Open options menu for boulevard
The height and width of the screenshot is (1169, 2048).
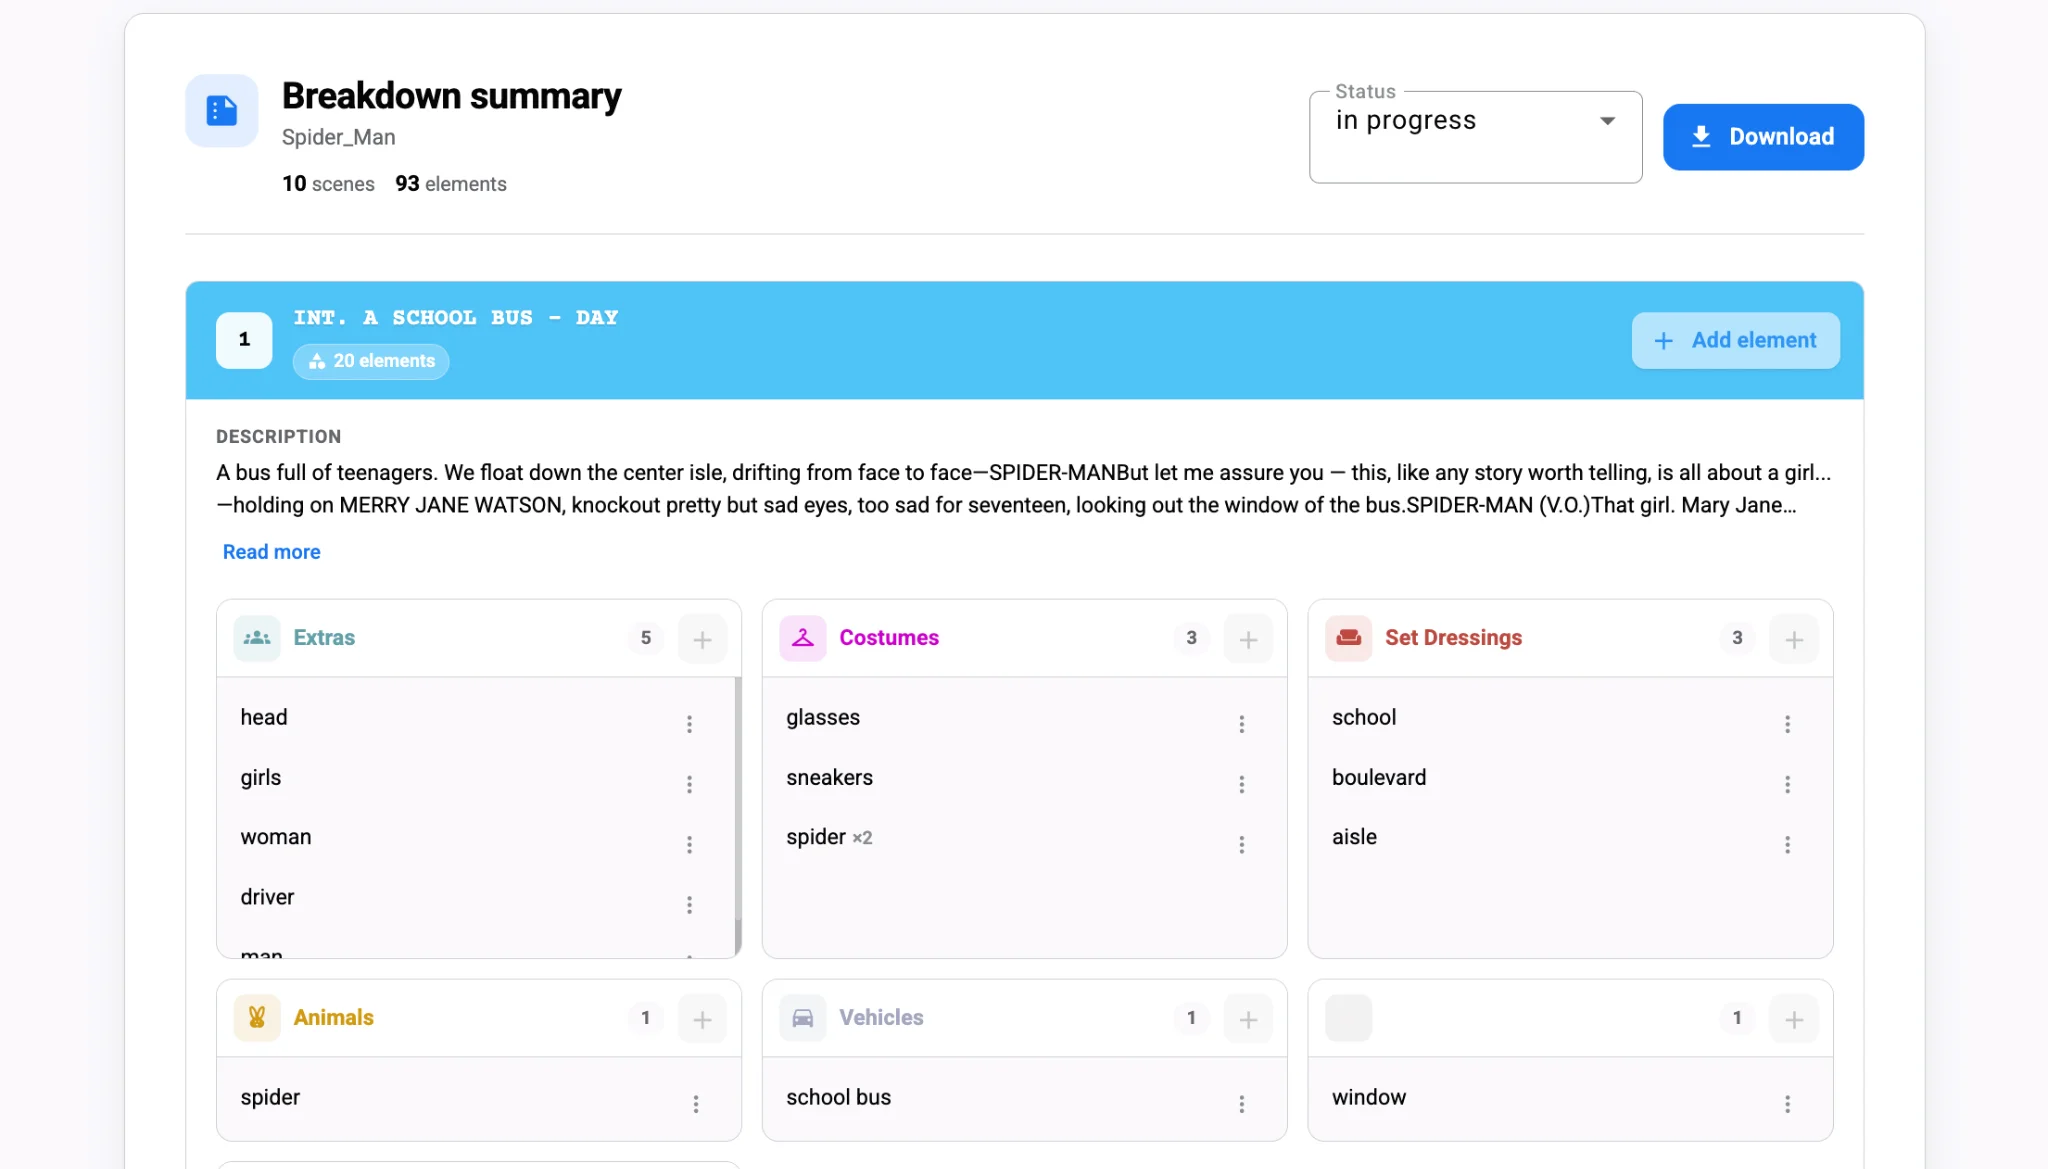[x=1788, y=784]
